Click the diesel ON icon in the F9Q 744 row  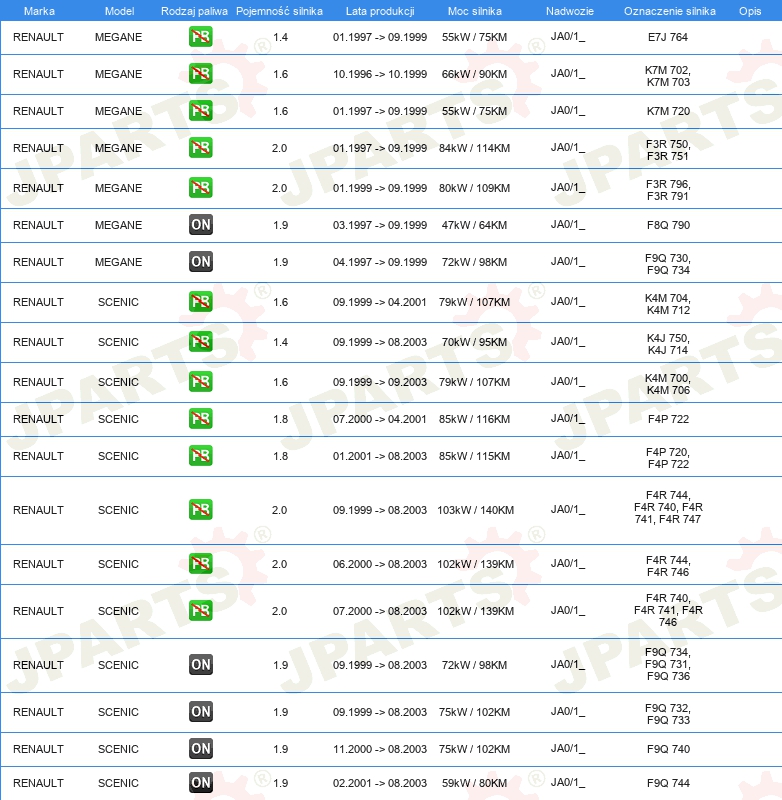(x=200, y=783)
